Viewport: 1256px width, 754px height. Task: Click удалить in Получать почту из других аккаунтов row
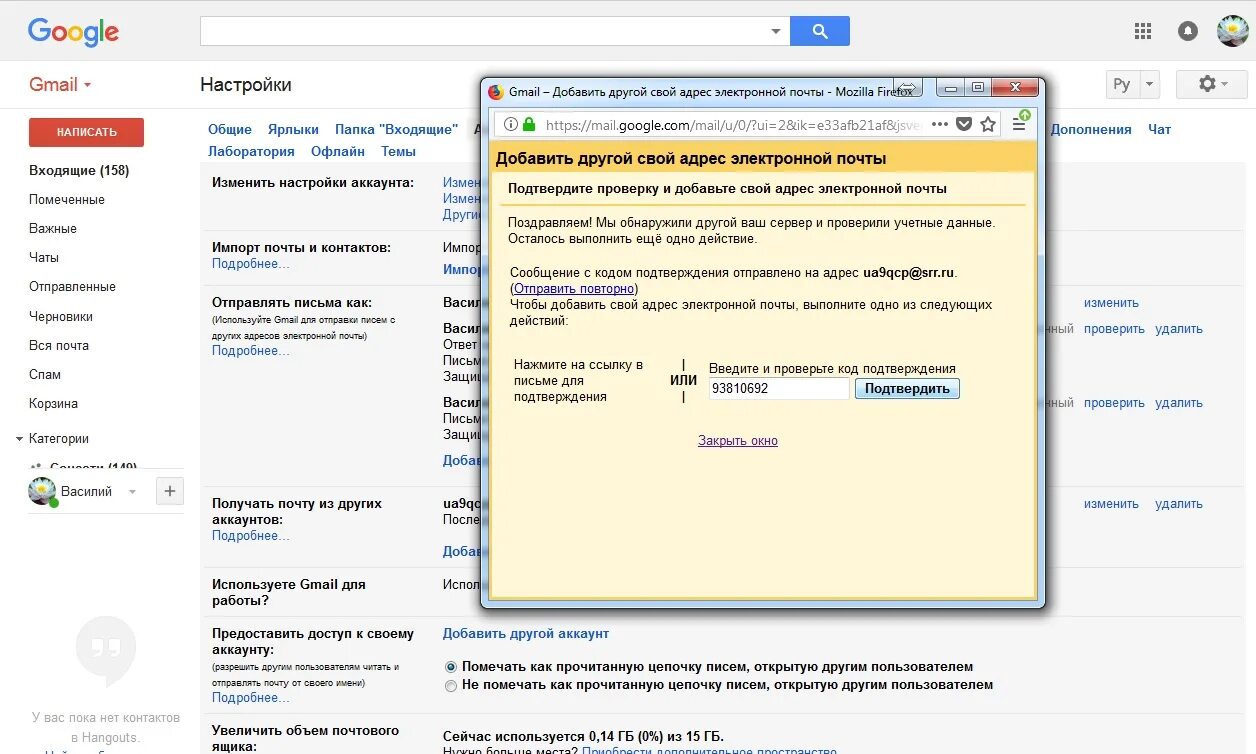1179,504
